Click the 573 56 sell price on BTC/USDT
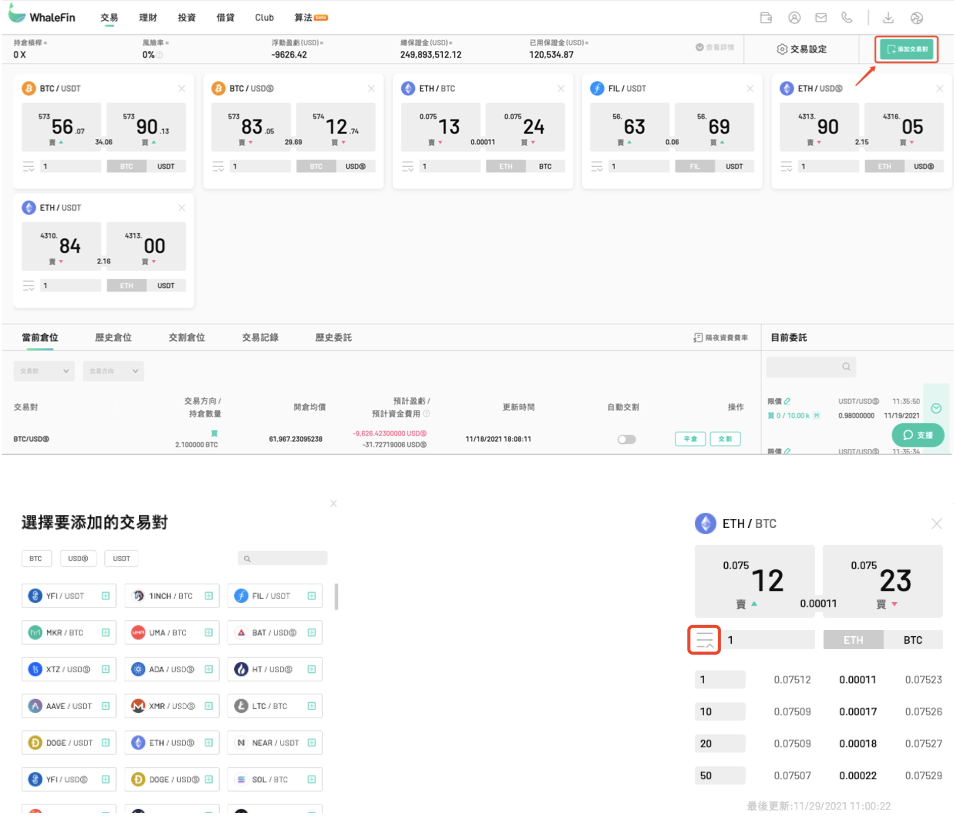 pyautogui.click(x=61, y=127)
